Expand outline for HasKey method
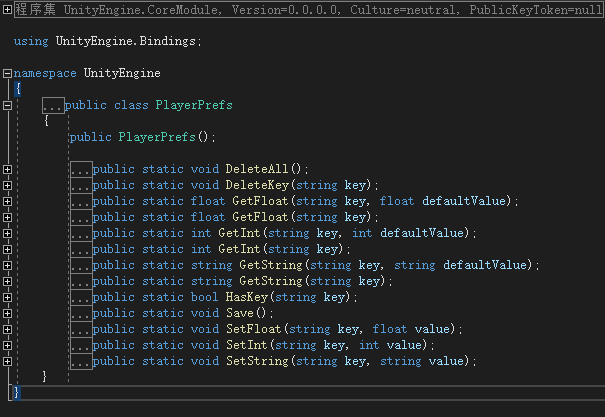605x417 pixels. (x=7, y=297)
